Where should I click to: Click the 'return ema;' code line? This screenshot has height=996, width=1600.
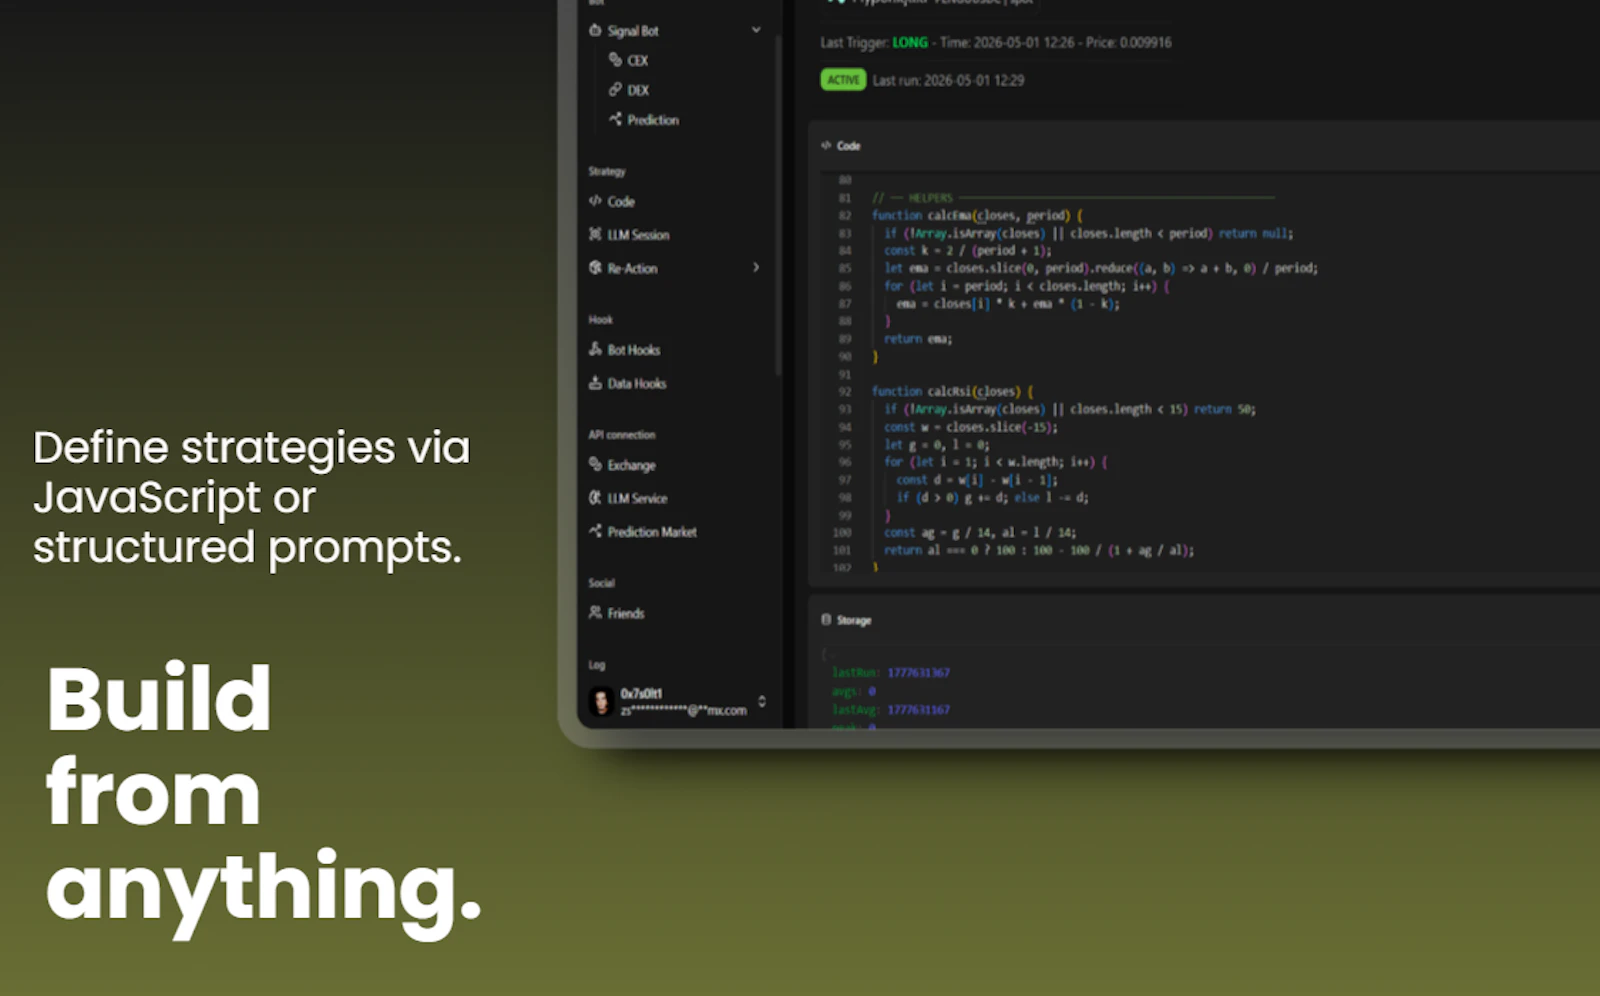918,340
